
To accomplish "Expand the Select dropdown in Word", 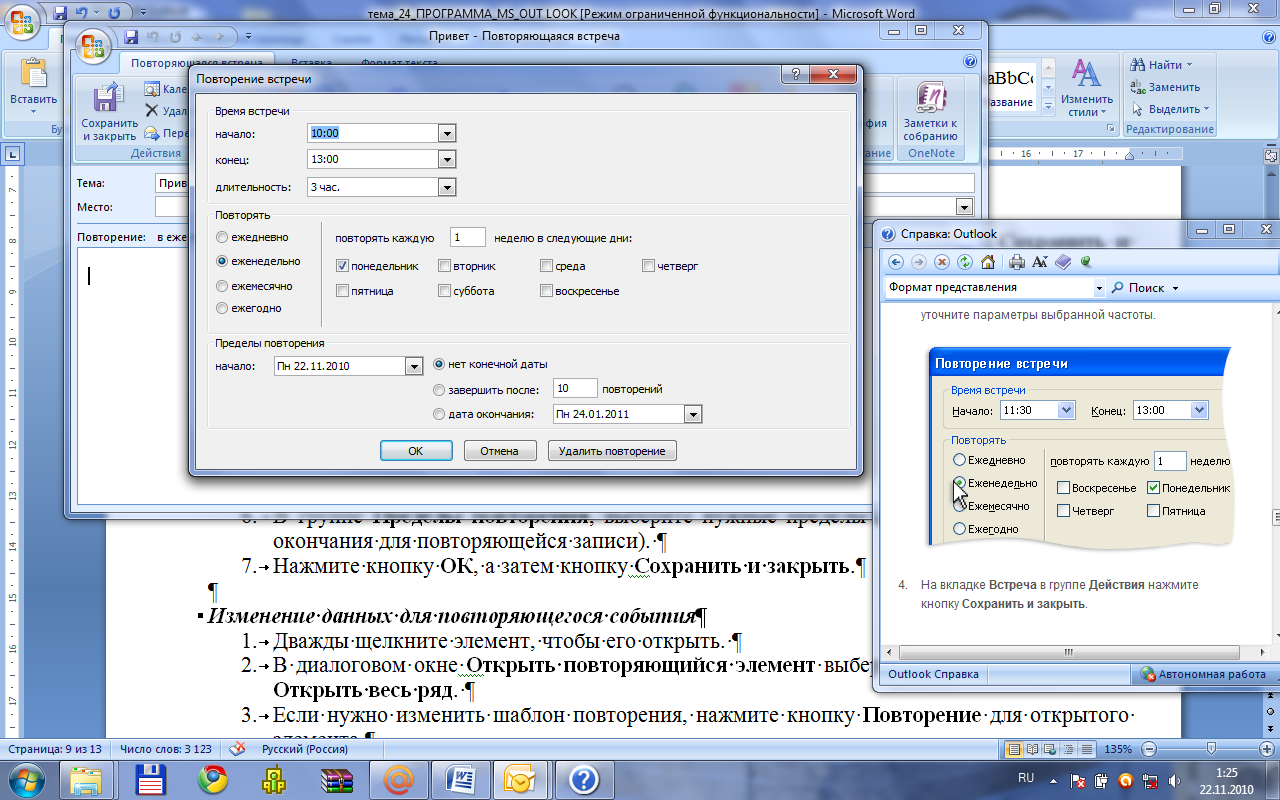I will pyautogui.click(x=1206, y=109).
